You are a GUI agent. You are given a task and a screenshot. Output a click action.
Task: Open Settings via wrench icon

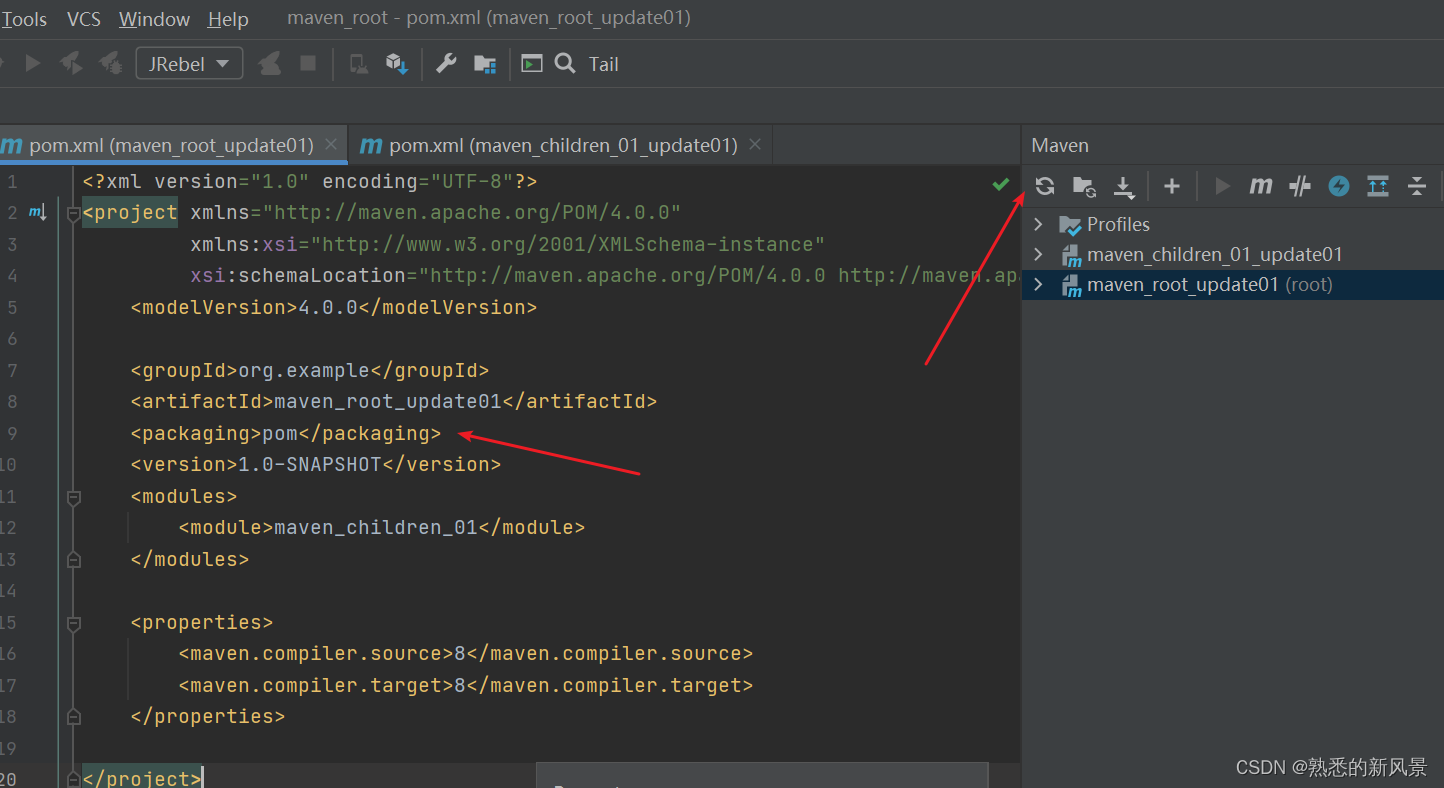(446, 64)
